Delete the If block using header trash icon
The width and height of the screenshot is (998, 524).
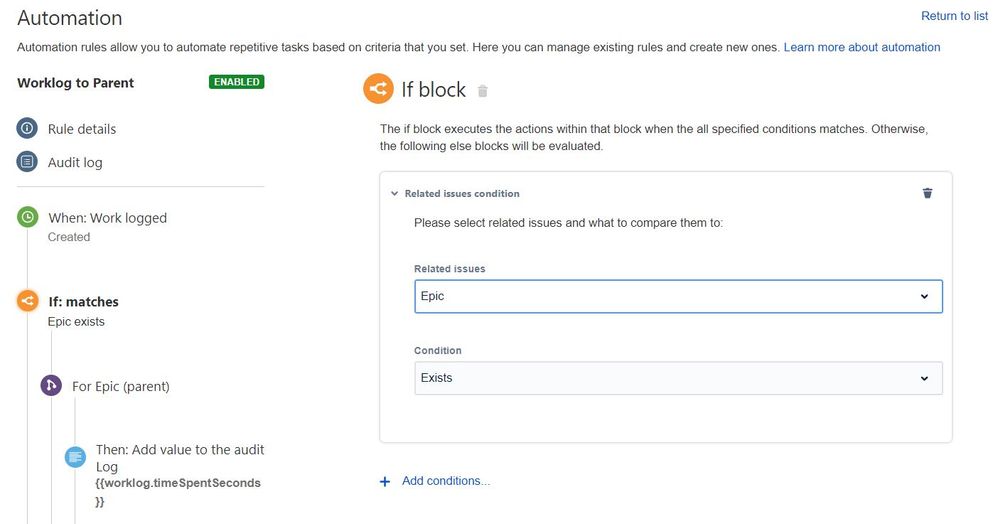coord(483,91)
